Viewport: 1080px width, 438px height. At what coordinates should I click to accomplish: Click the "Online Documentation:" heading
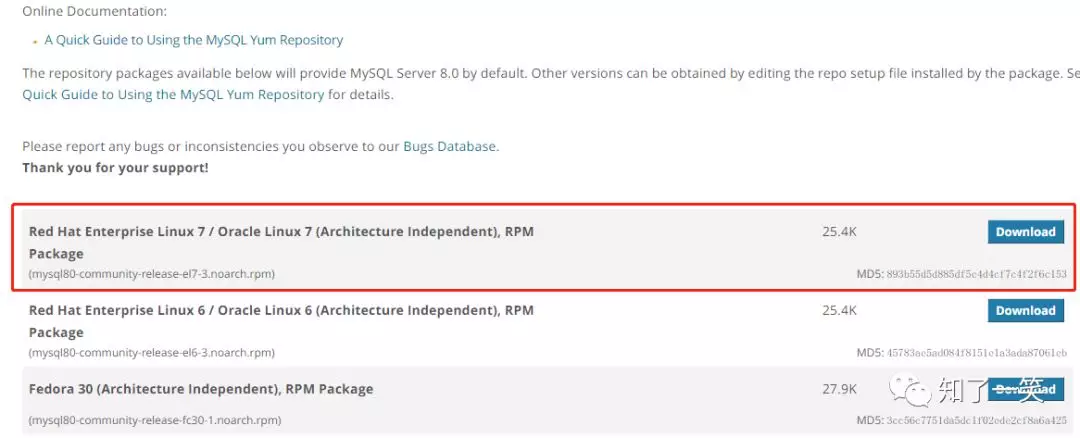point(95,11)
